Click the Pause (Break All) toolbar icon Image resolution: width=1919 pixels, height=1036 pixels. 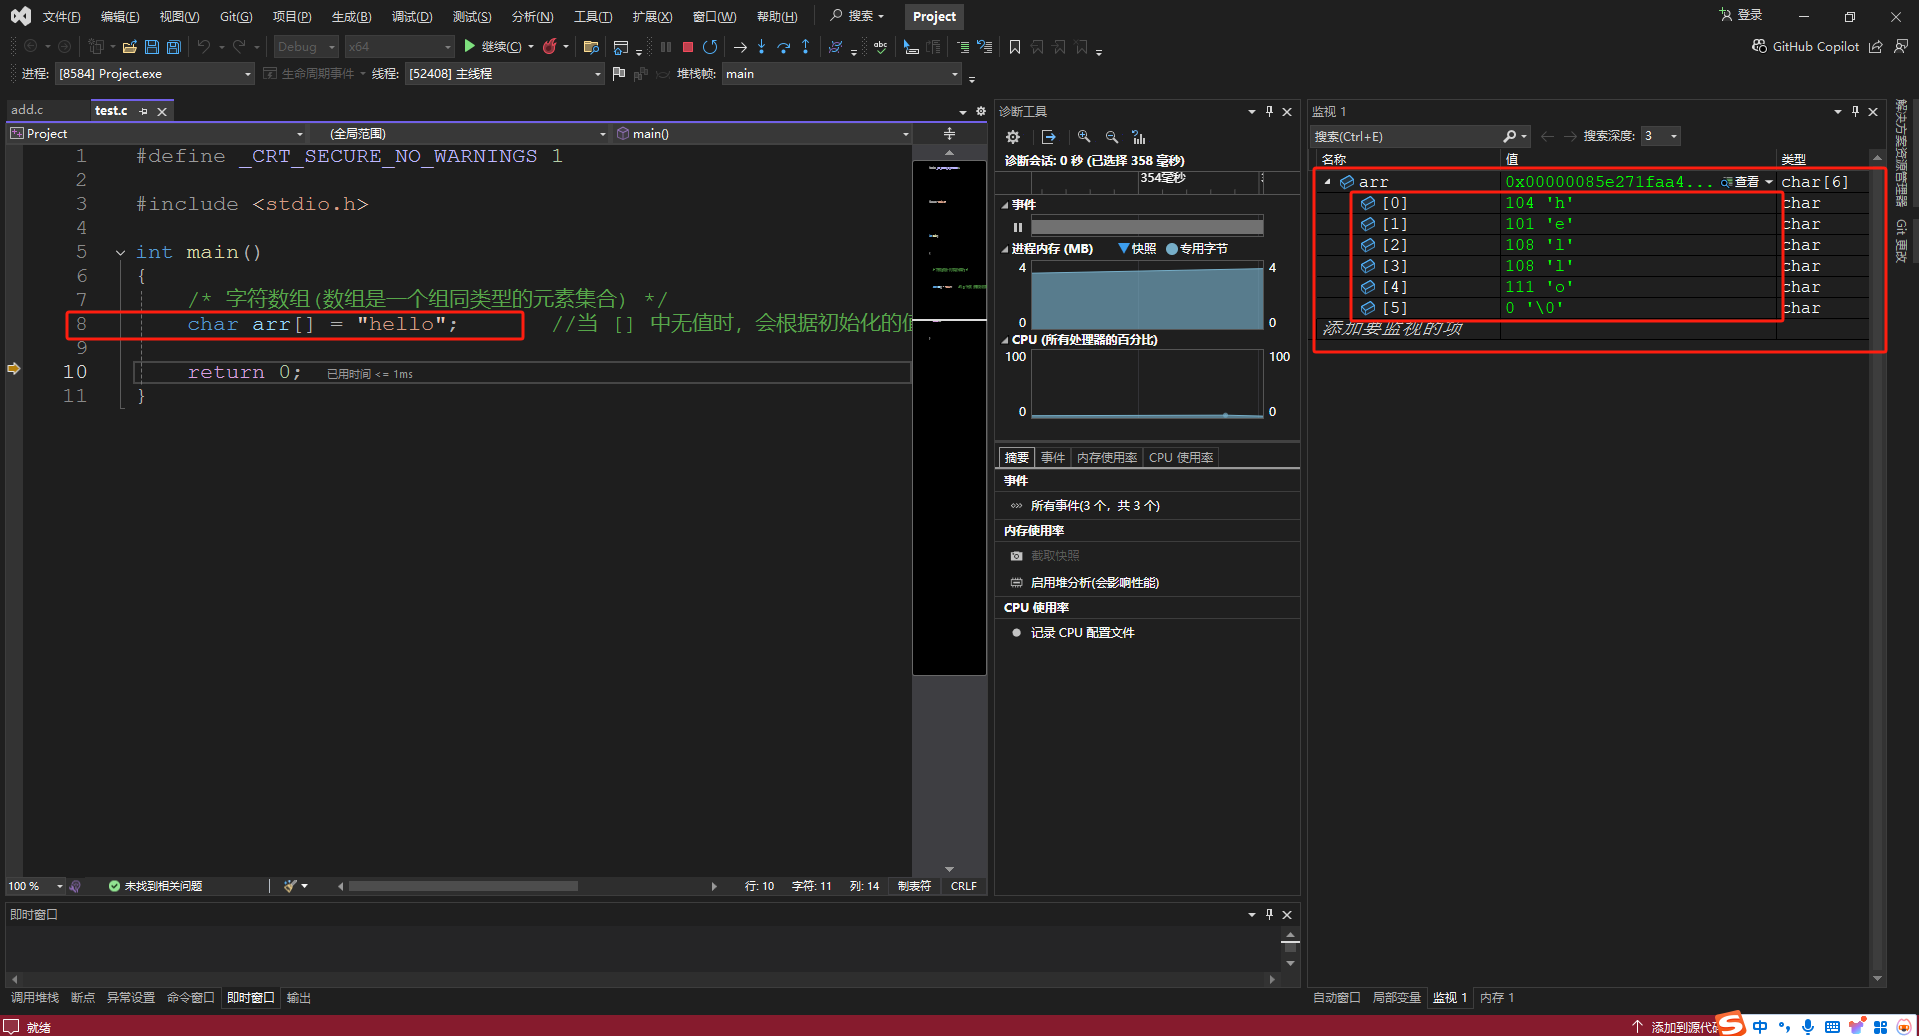[x=666, y=47]
